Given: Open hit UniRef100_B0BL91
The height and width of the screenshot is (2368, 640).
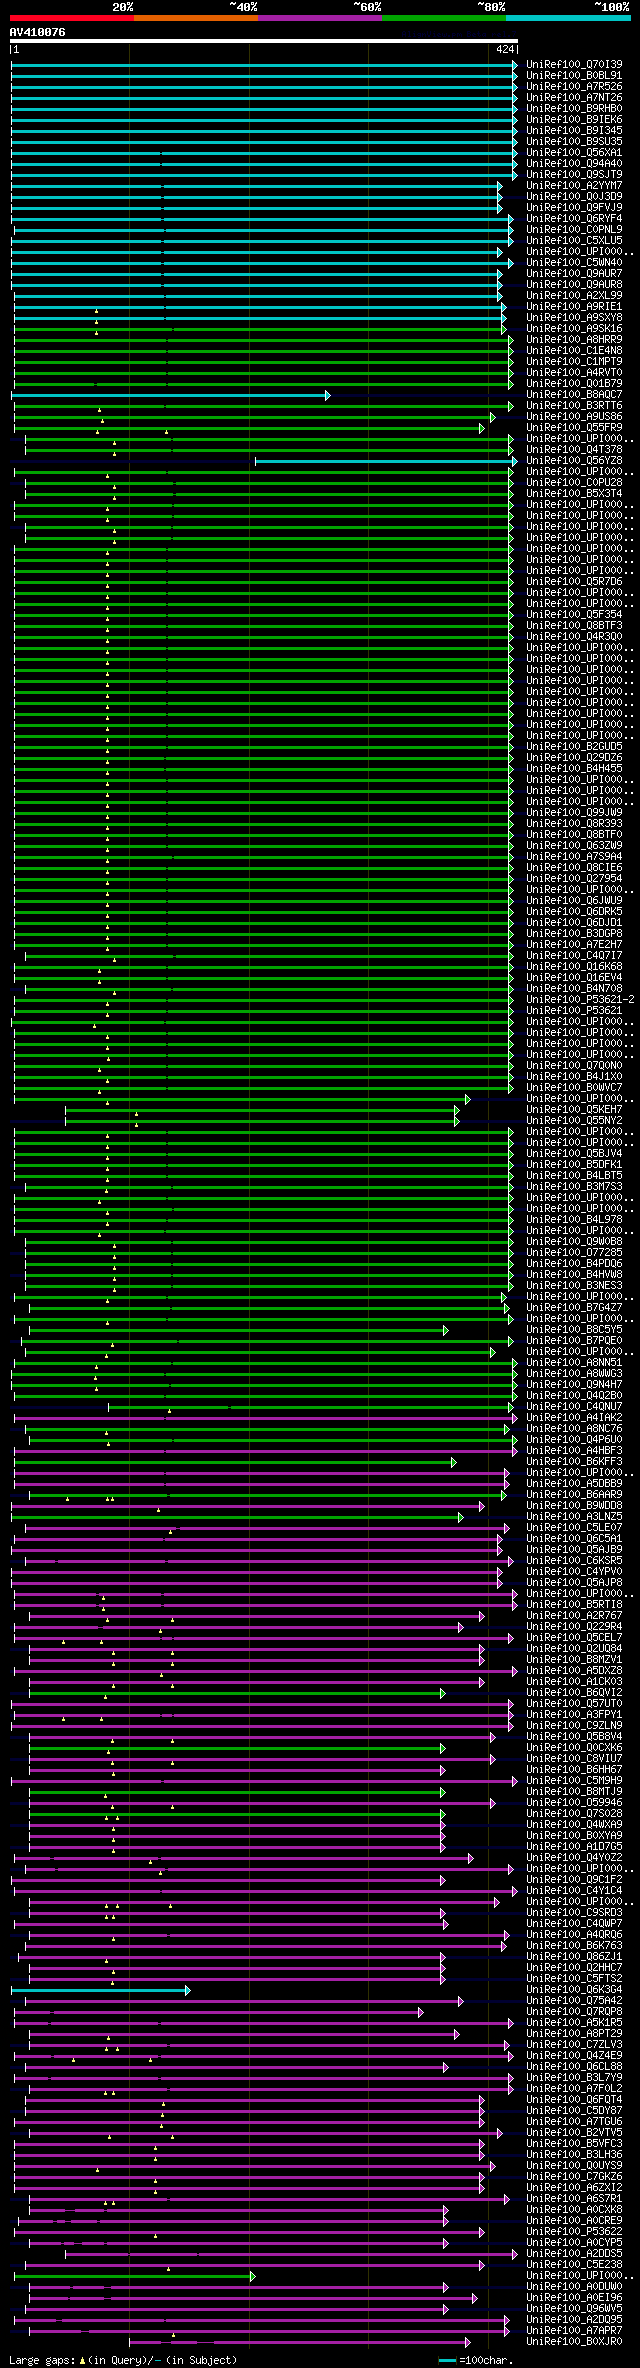Looking at the screenshot, I should [x=574, y=75].
